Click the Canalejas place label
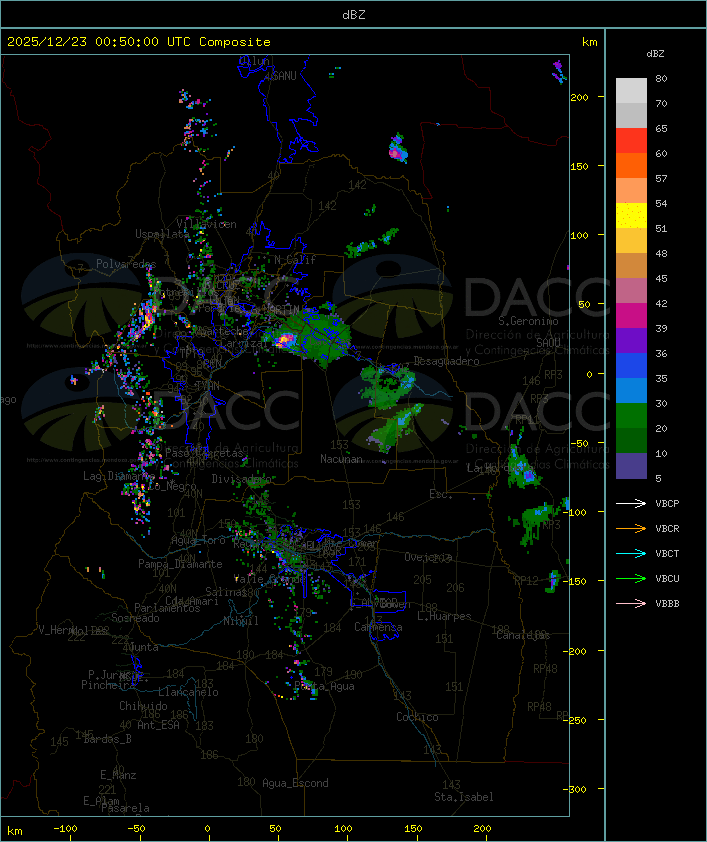707x842 pixels. click(523, 635)
